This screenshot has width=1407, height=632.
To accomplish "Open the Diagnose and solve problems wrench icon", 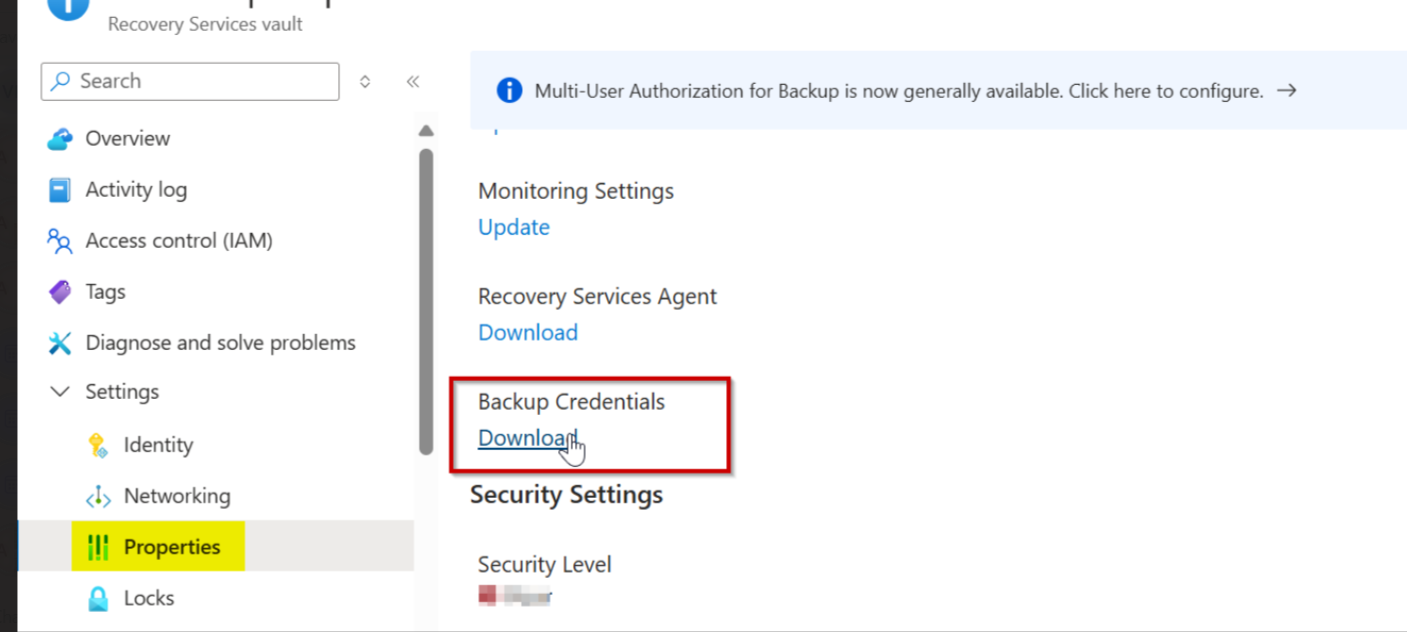I will 60,343.
